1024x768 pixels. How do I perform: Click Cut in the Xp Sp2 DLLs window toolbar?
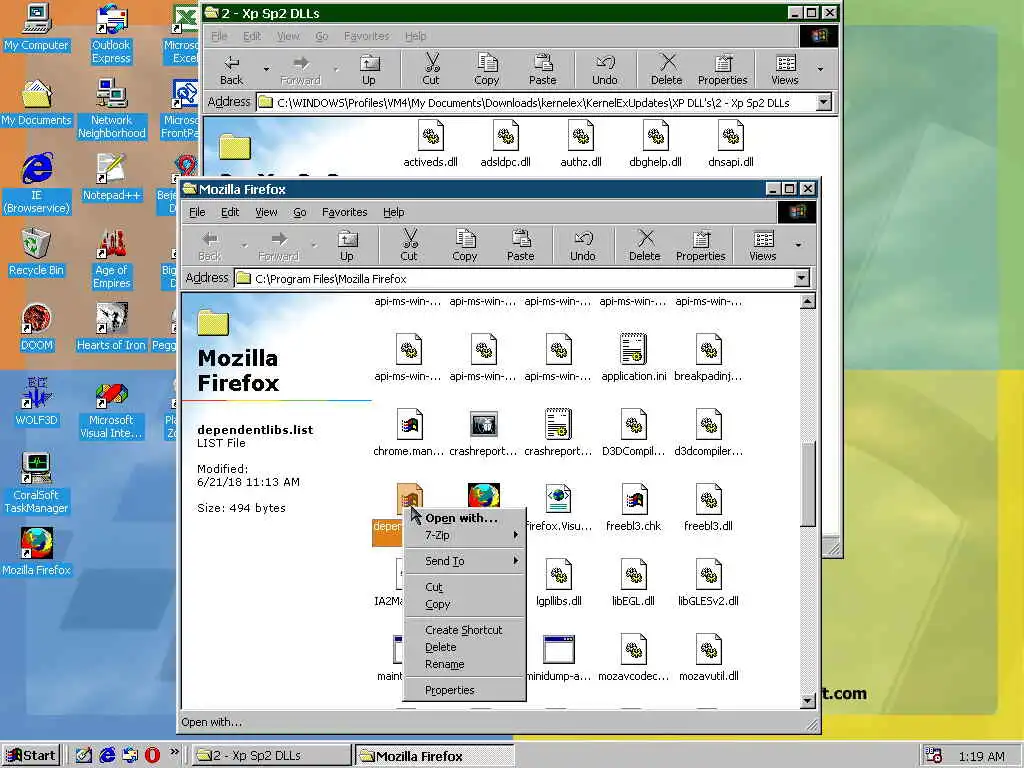(x=431, y=69)
